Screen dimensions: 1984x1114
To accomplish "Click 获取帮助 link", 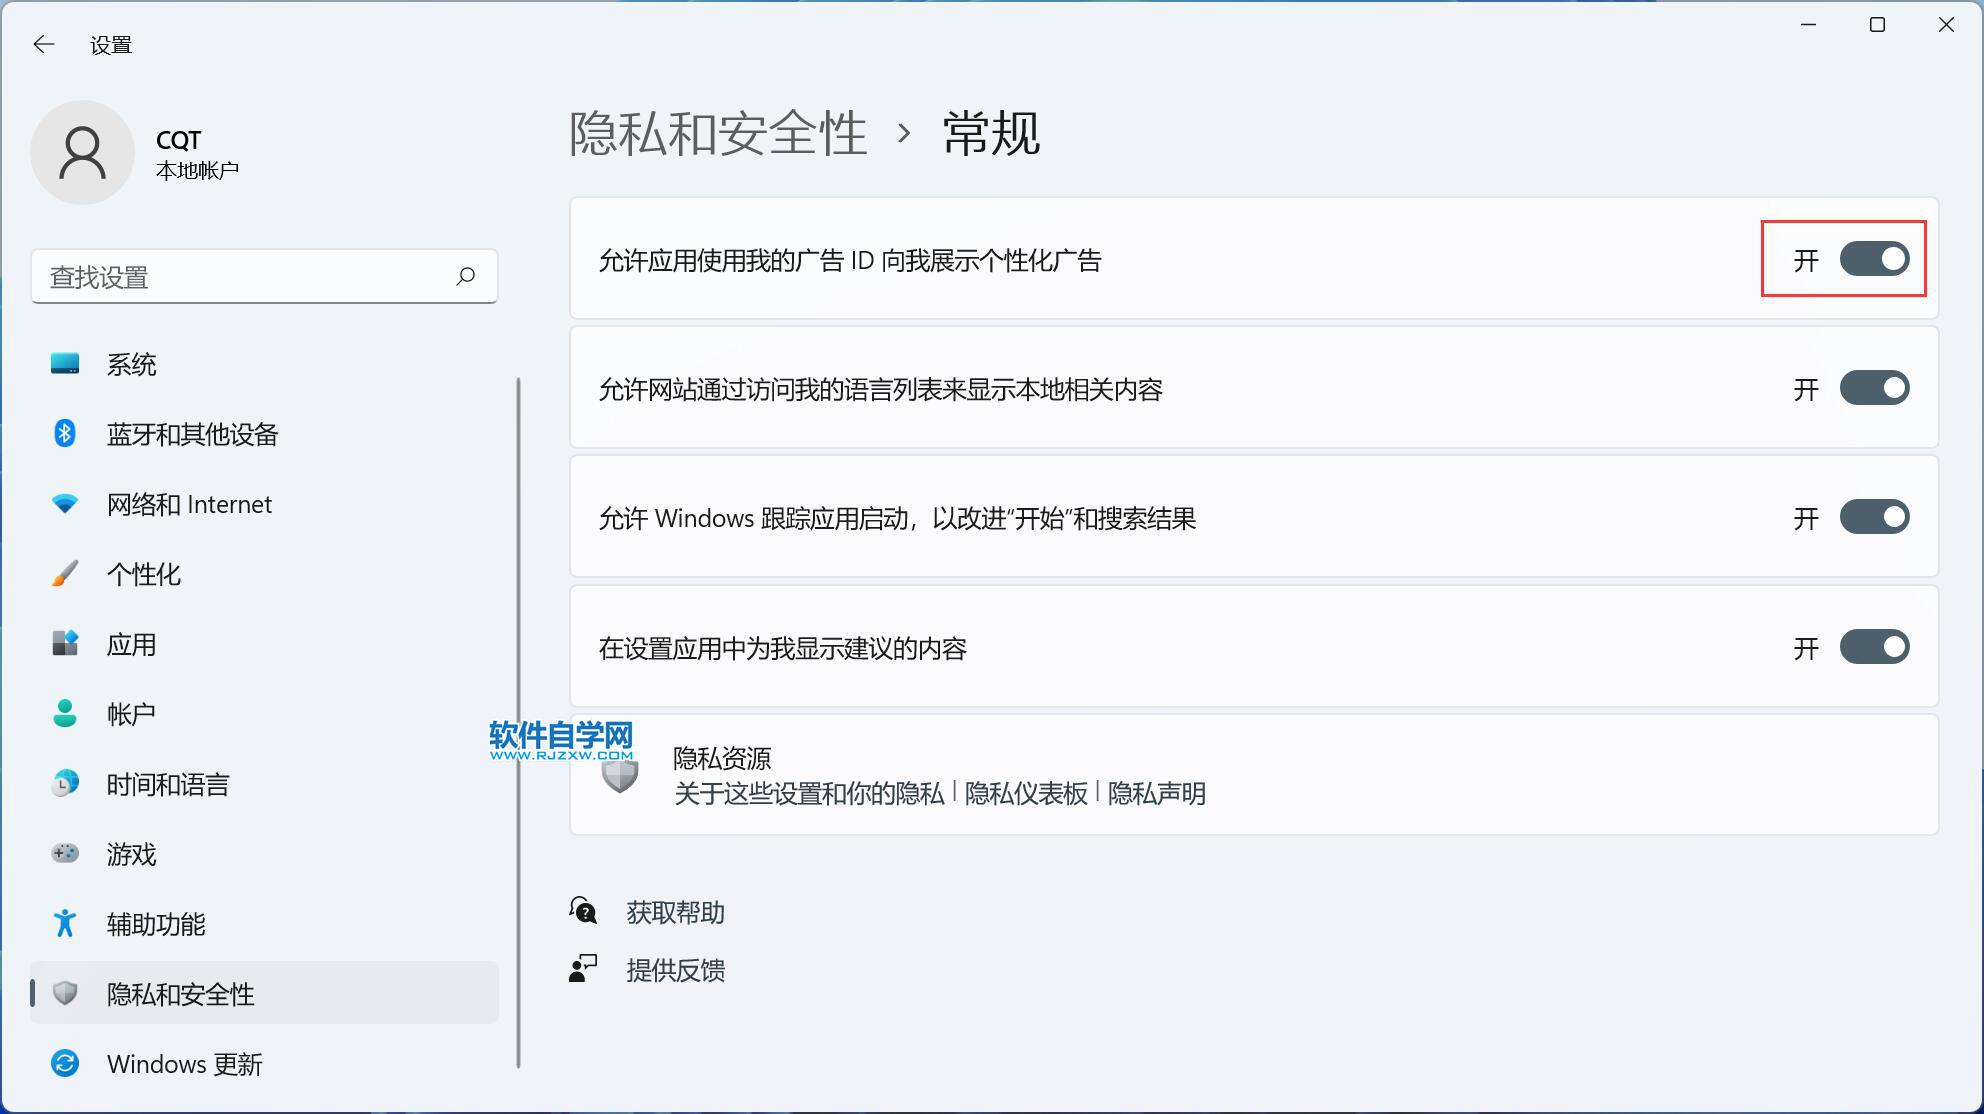I will point(675,912).
